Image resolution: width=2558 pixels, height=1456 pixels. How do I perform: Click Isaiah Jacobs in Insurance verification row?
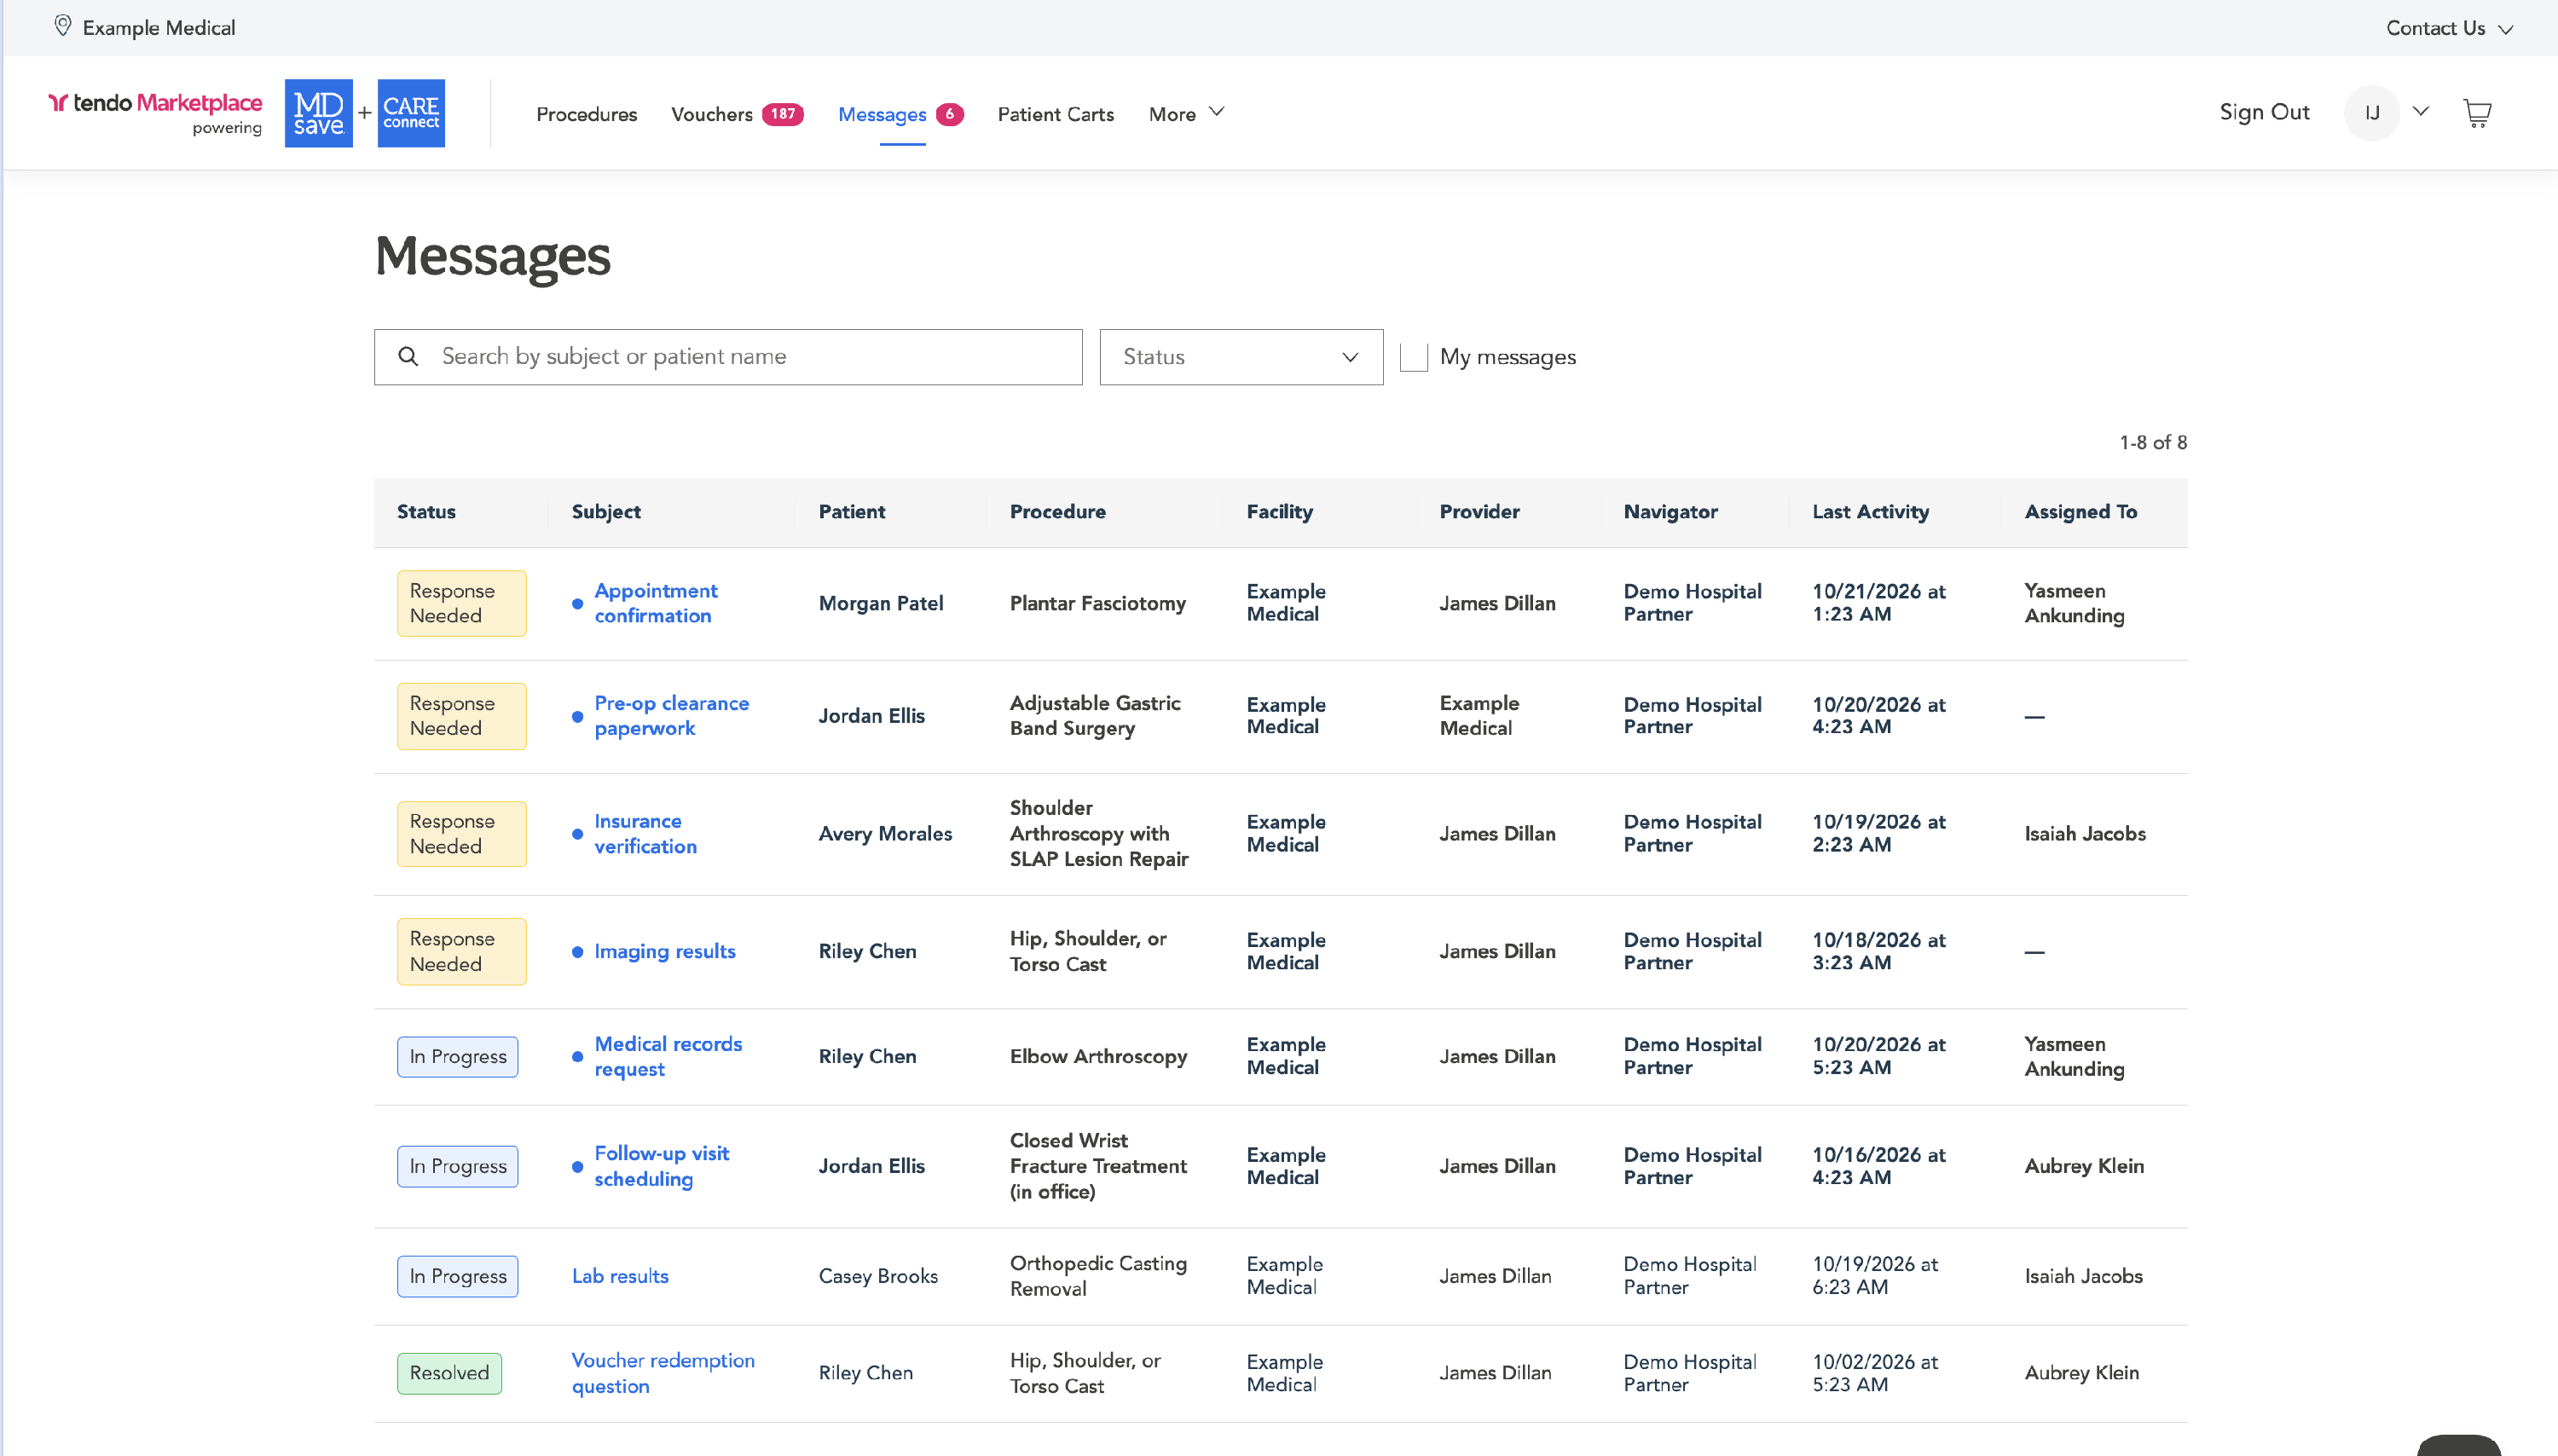(2084, 833)
